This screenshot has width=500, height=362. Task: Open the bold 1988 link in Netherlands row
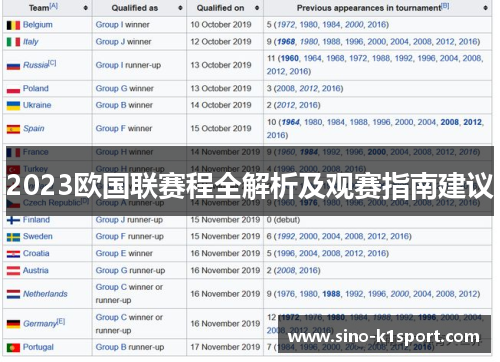coord(331,294)
